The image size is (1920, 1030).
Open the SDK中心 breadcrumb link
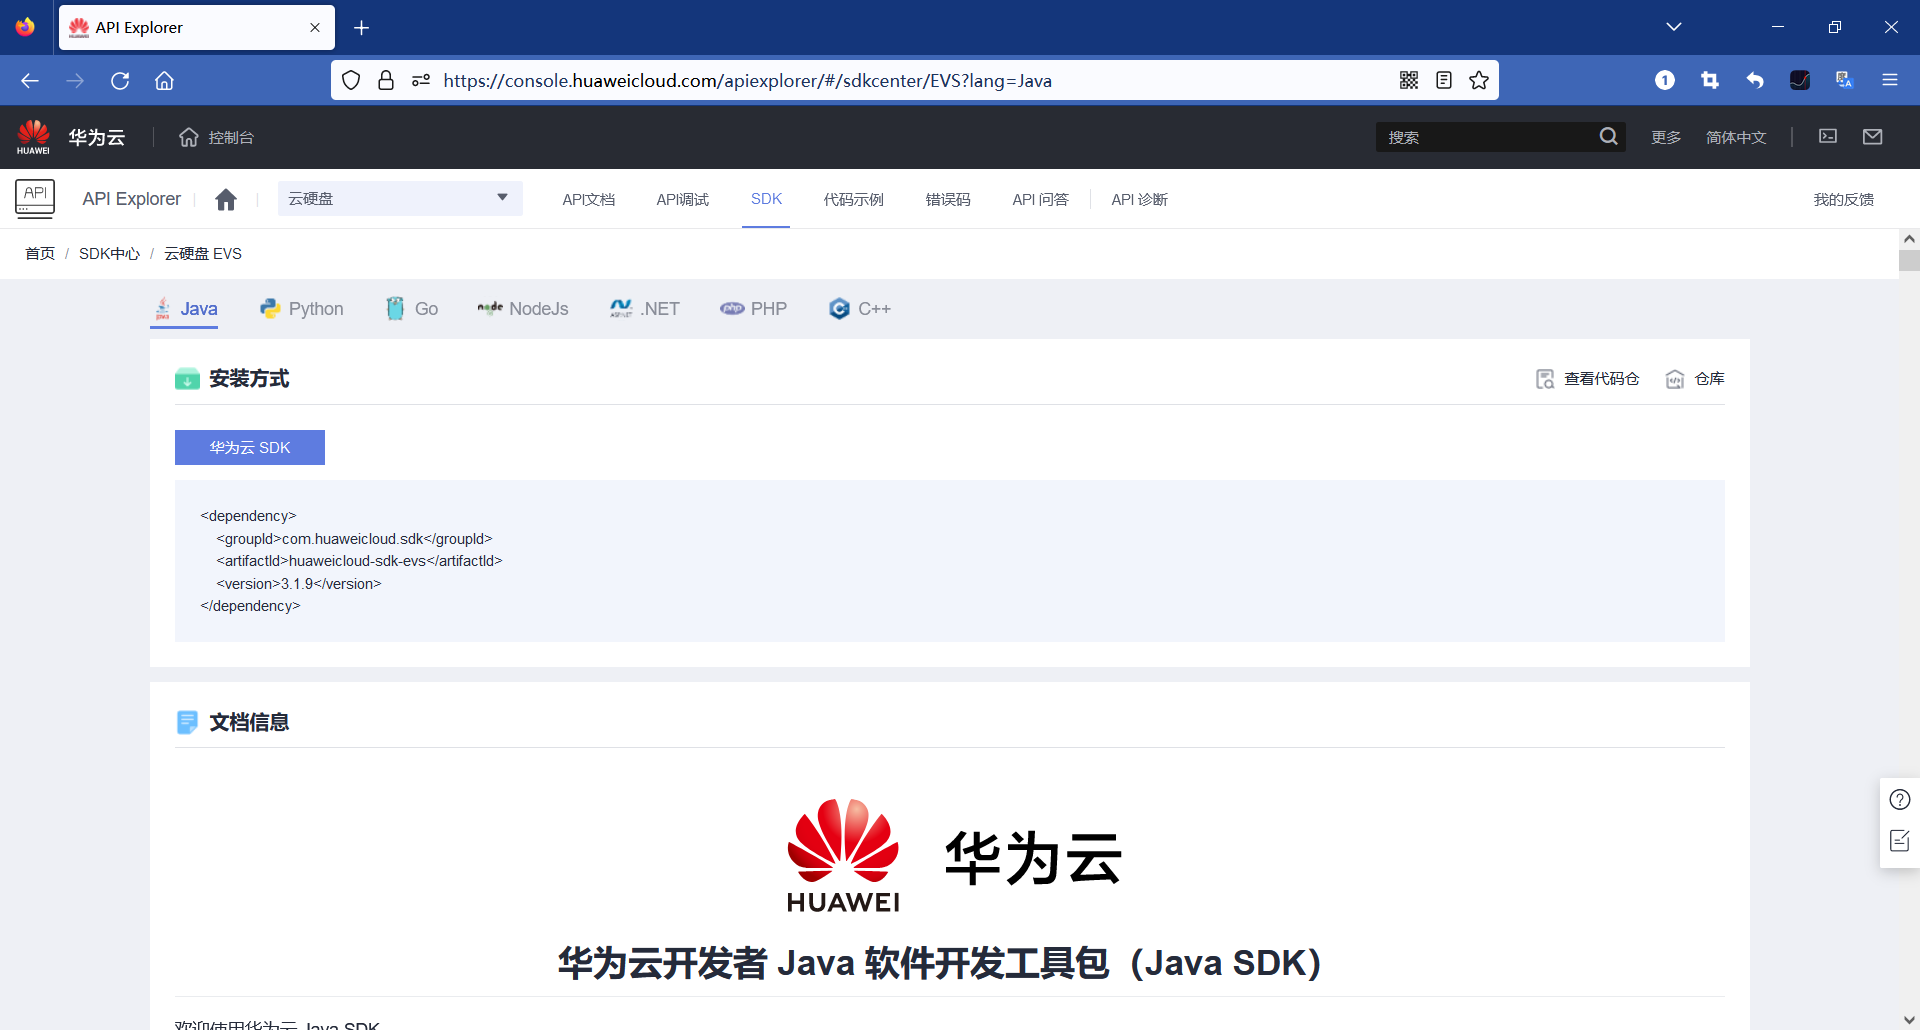[x=109, y=253]
